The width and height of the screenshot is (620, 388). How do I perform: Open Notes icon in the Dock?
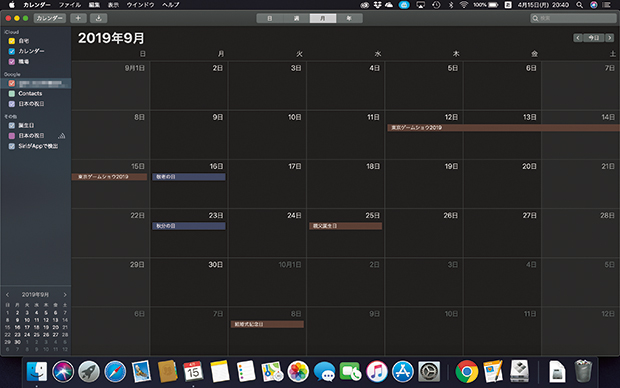pos(219,371)
